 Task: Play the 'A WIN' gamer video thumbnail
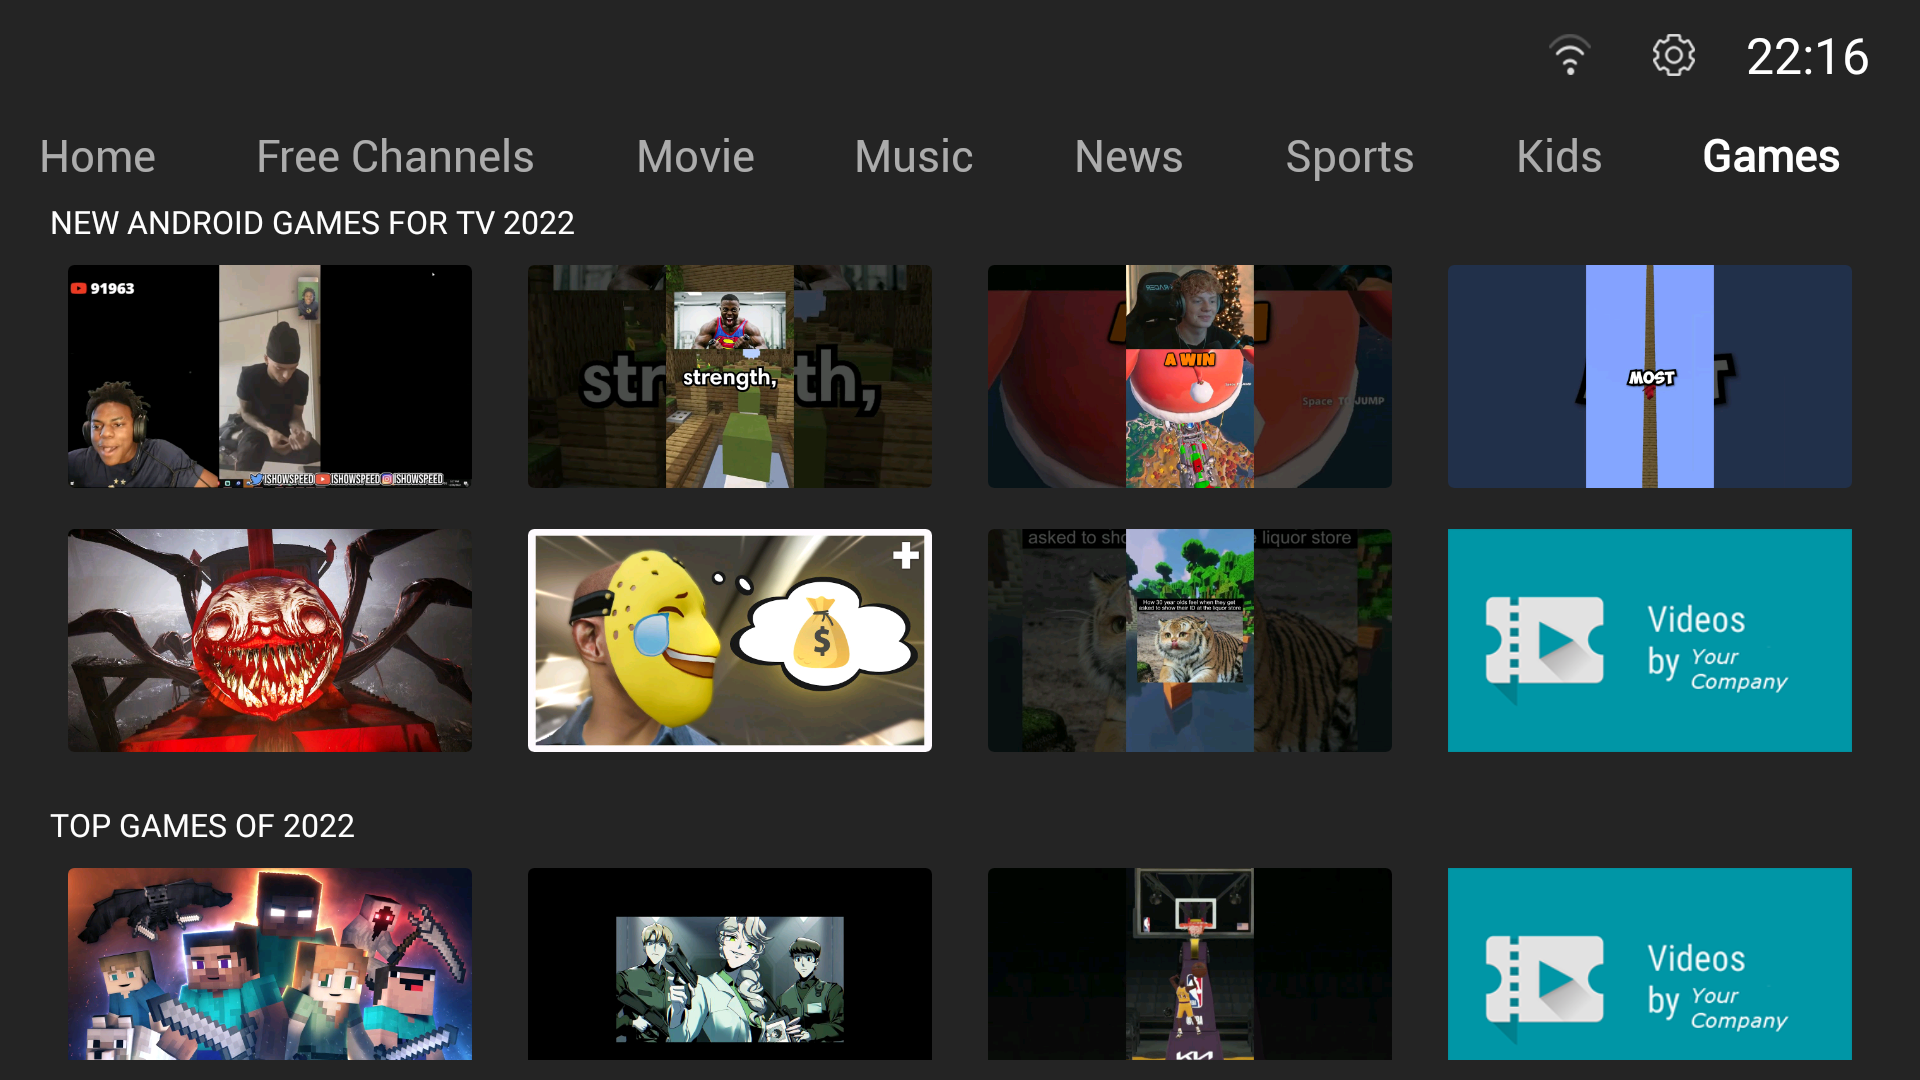(x=1190, y=376)
